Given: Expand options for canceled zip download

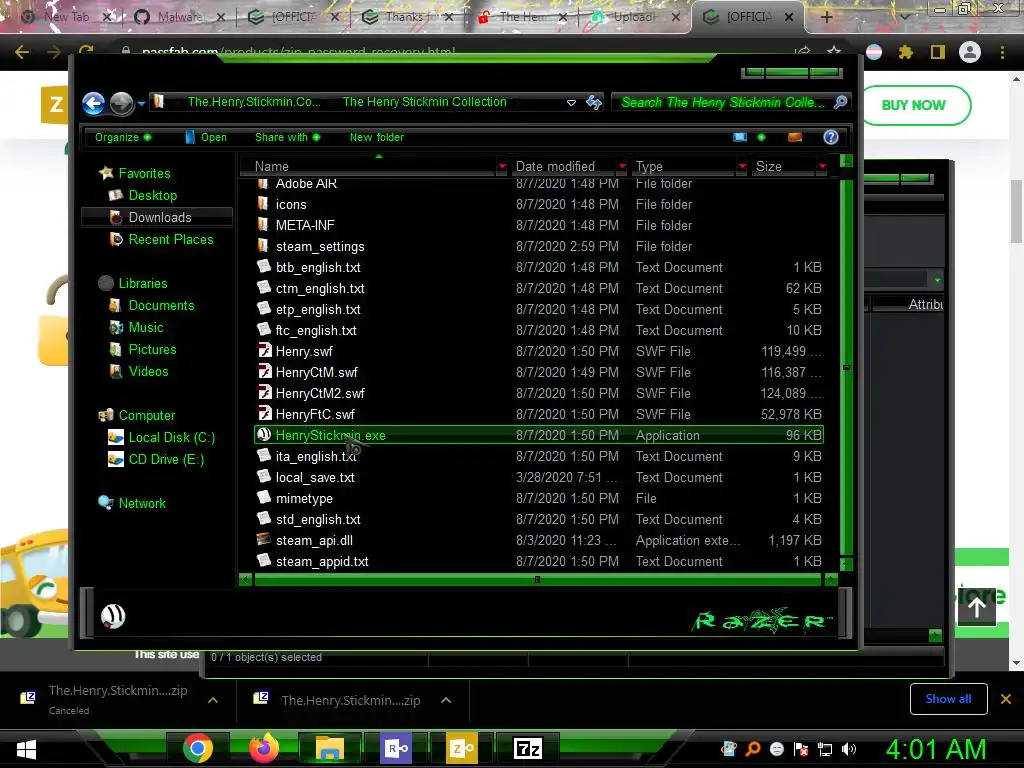Looking at the screenshot, I should click(x=213, y=700).
